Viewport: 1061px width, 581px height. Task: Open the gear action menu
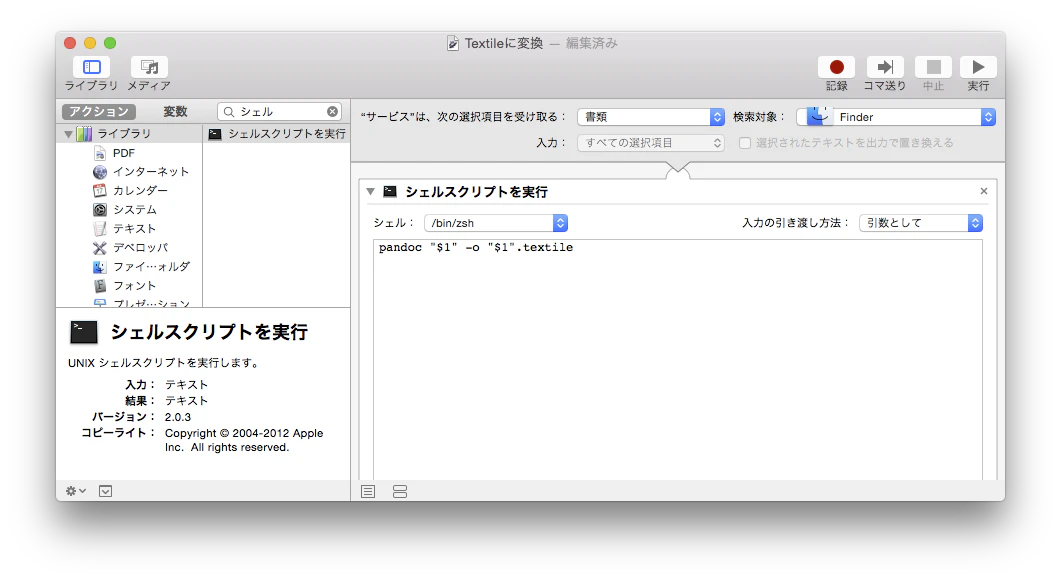tap(75, 491)
